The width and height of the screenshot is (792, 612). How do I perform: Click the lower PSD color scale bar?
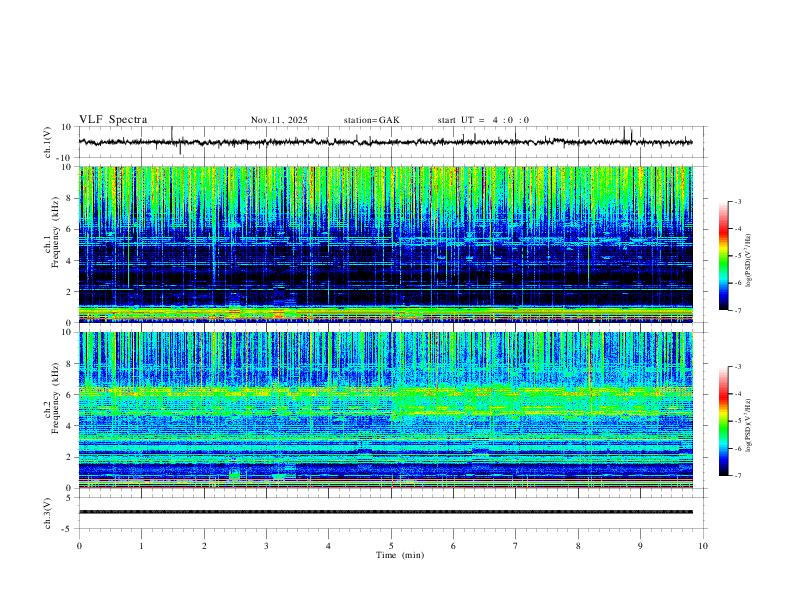pyautogui.click(x=723, y=421)
